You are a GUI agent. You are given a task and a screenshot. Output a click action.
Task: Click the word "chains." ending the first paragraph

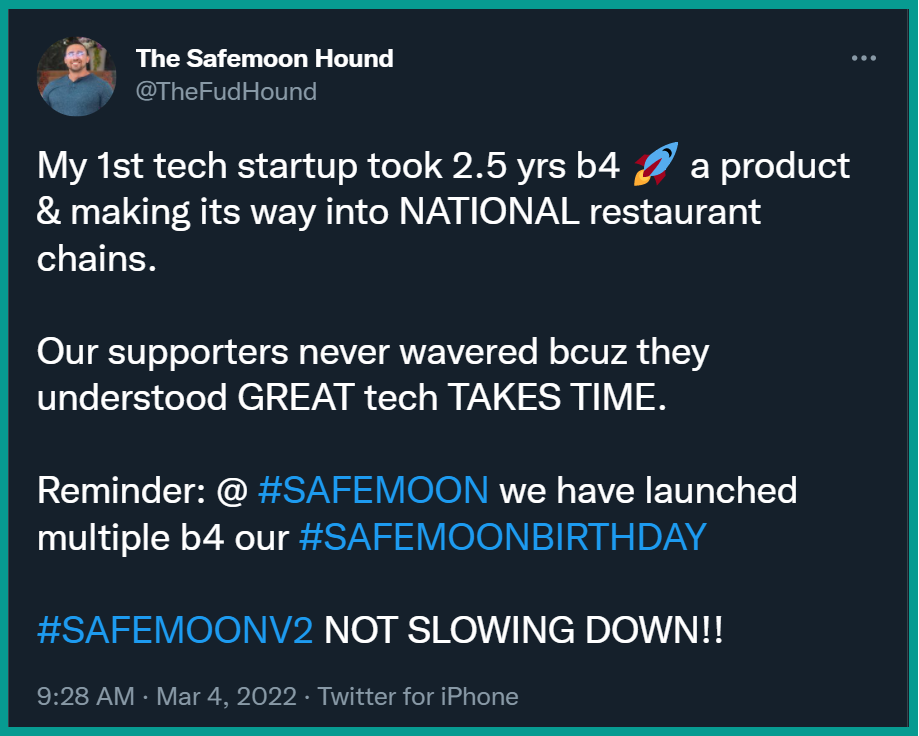tap(97, 258)
